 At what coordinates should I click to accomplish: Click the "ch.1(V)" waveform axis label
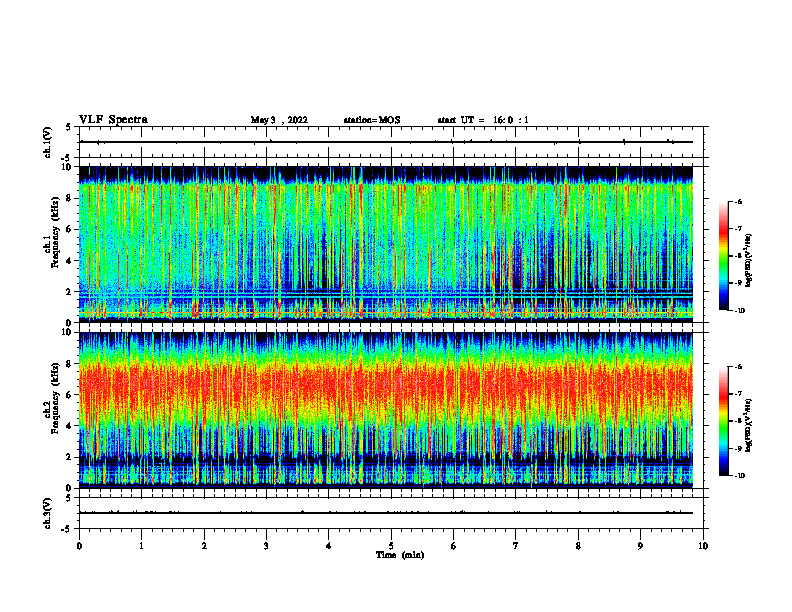coord(47,142)
